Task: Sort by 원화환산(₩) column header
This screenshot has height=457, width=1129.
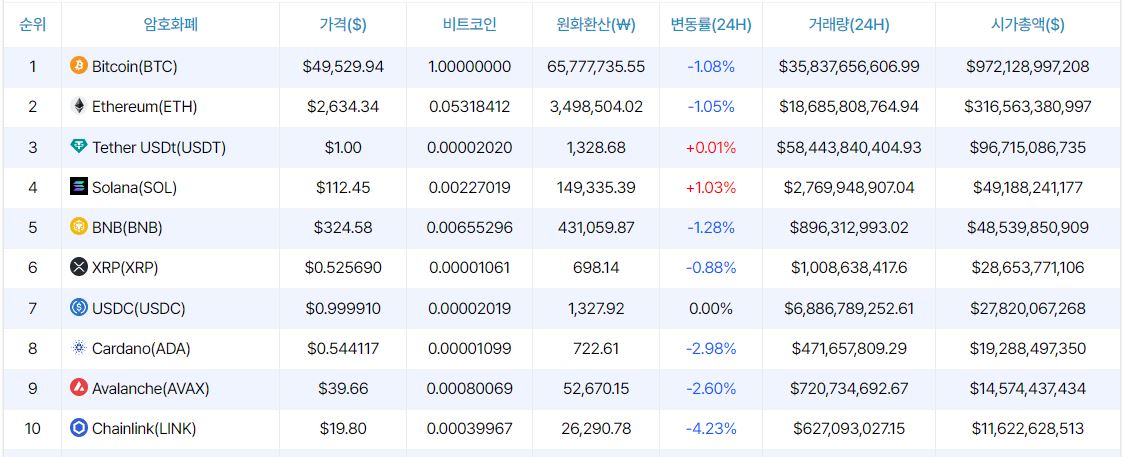Action: click(x=595, y=24)
